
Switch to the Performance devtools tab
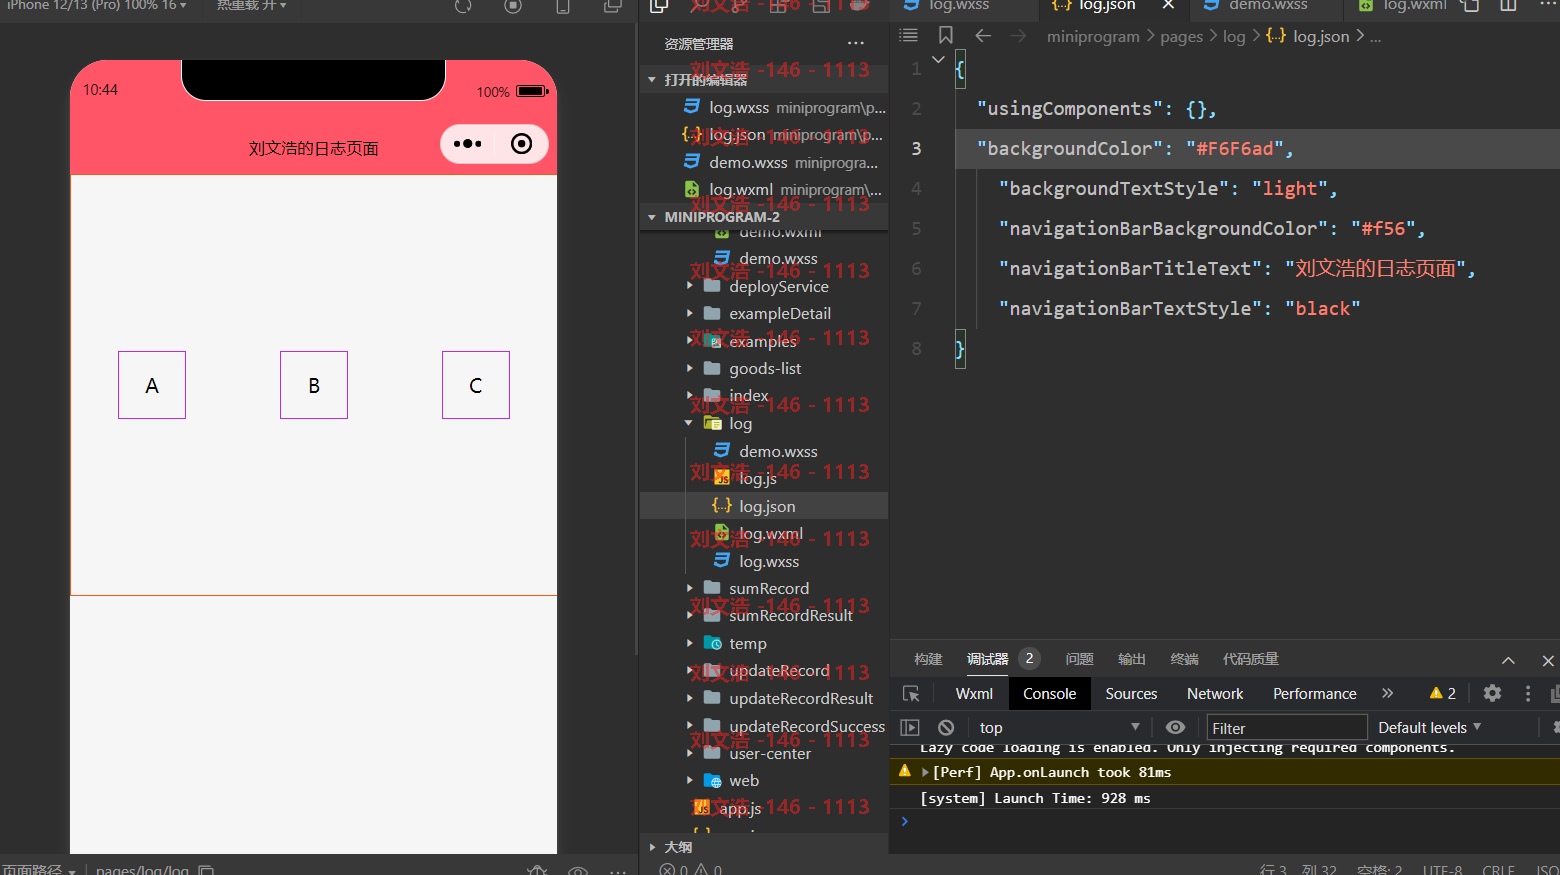click(x=1314, y=694)
